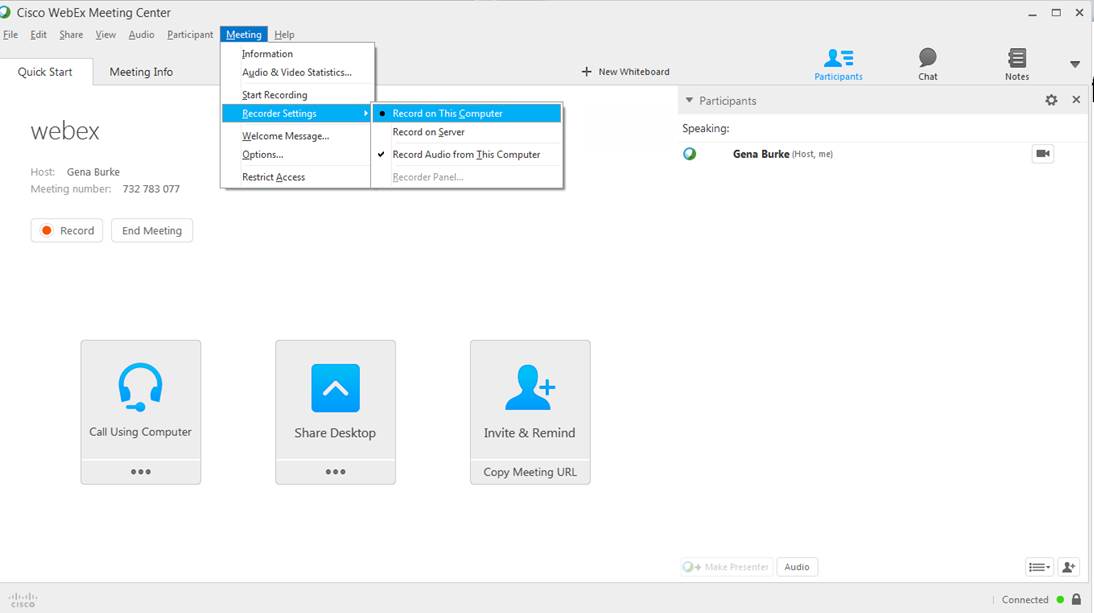Open Share Desktop more options
The height and width of the screenshot is (613, 1094).
tap(335, 471)
